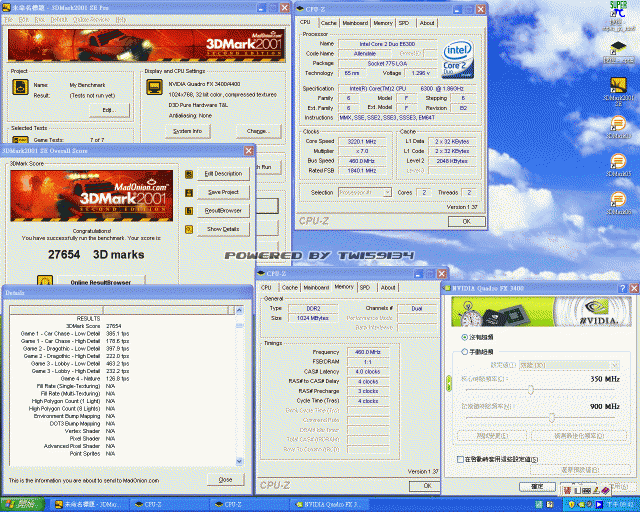This screenshot has height=512, width=640.
Task: Switch to Mainboard tab in upper CPU-Z
Action: (x=355, y=23)
